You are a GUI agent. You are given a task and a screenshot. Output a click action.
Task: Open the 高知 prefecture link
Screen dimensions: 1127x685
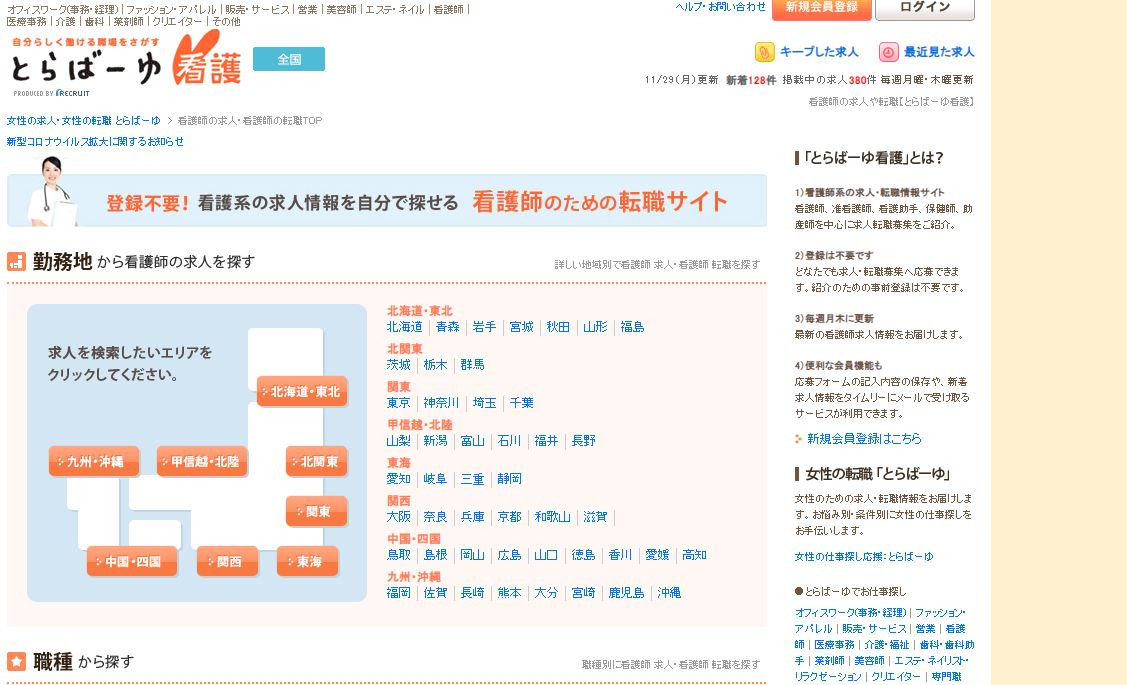tap(694, 556)
